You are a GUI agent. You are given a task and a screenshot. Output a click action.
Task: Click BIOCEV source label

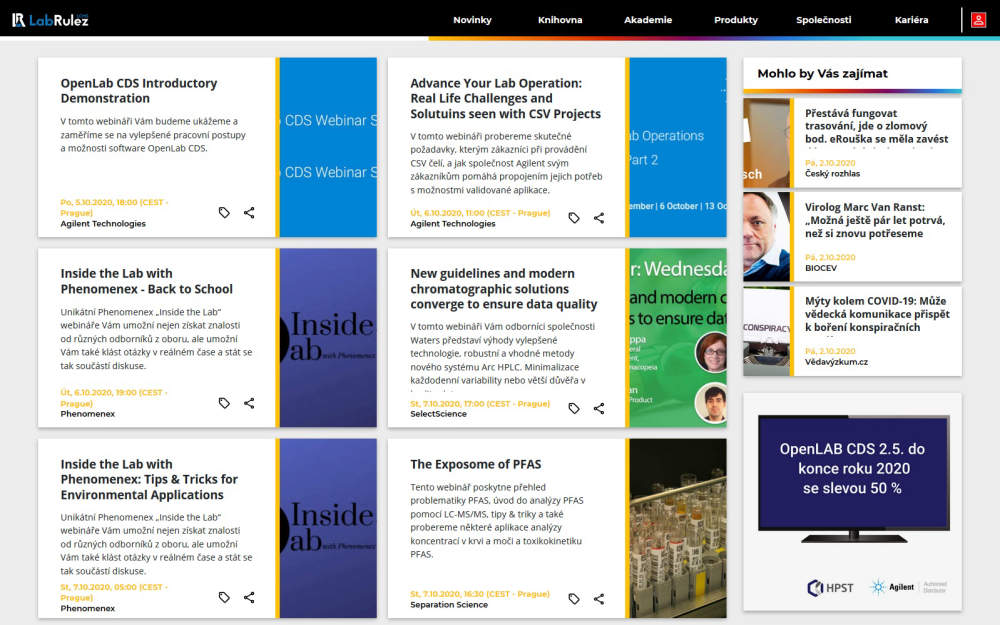click(x=820, y=268)
